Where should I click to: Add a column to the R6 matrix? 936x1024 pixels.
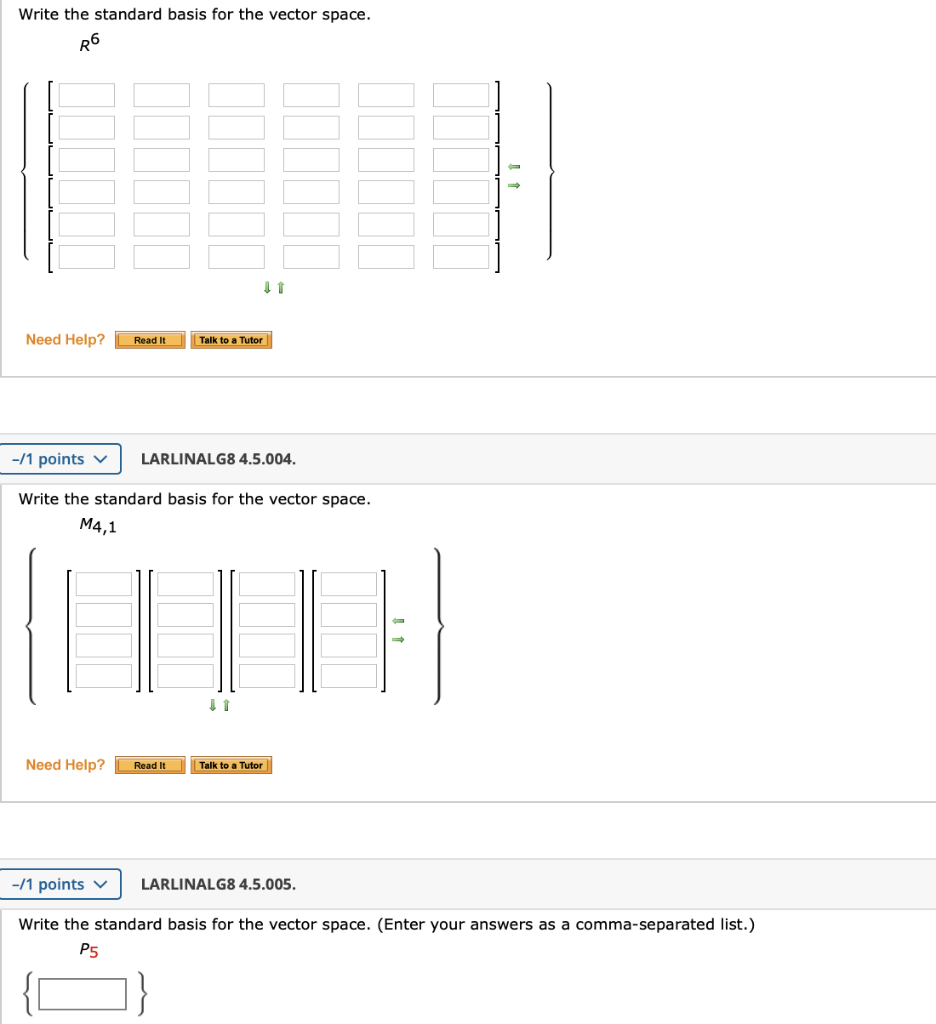pos(514,185)
